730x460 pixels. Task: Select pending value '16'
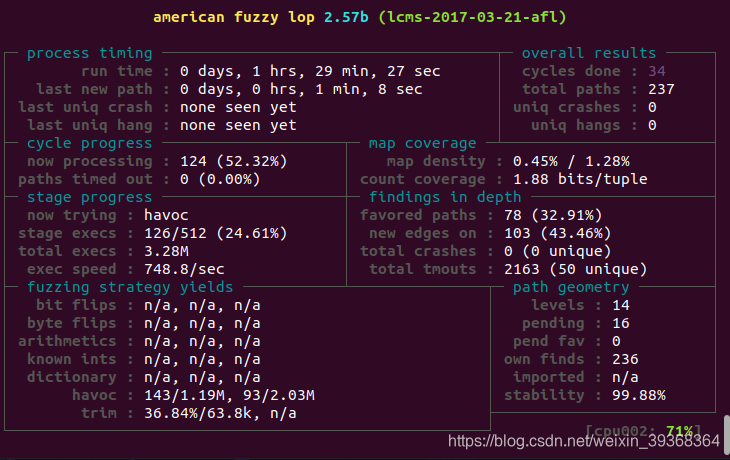coord(621,323)
